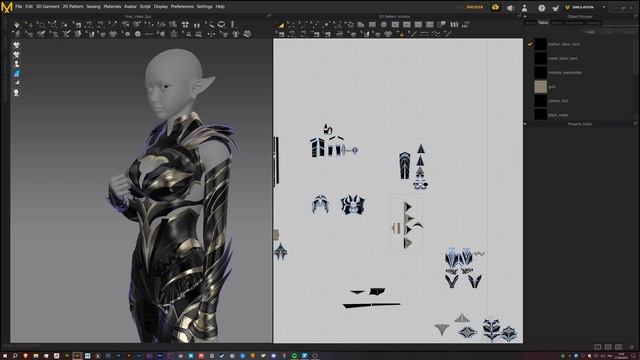Open the Preferences menu
Viewport: 640px width, 360px height.
[x=182, y=7]
